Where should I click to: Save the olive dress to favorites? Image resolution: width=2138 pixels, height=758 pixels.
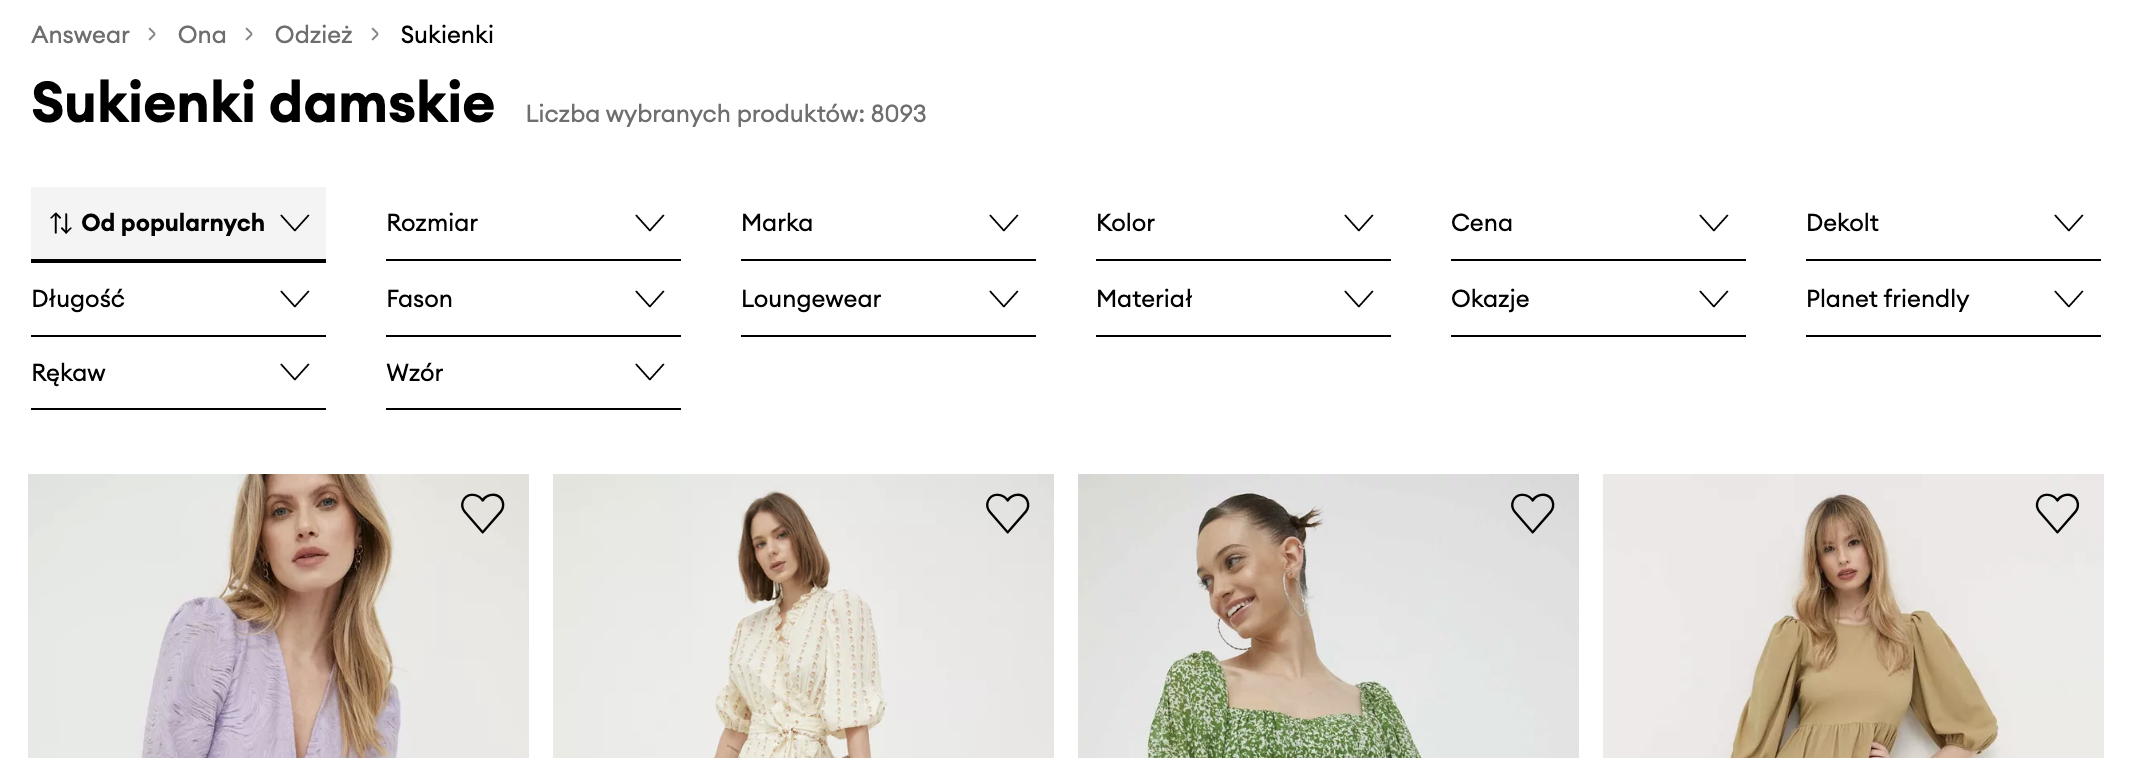(2057, 513)
